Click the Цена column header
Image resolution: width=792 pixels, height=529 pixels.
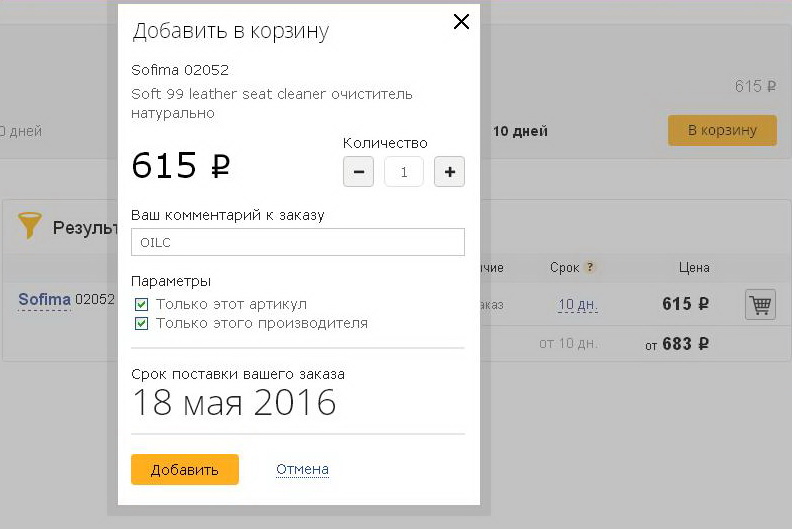(x=694, y=268)
